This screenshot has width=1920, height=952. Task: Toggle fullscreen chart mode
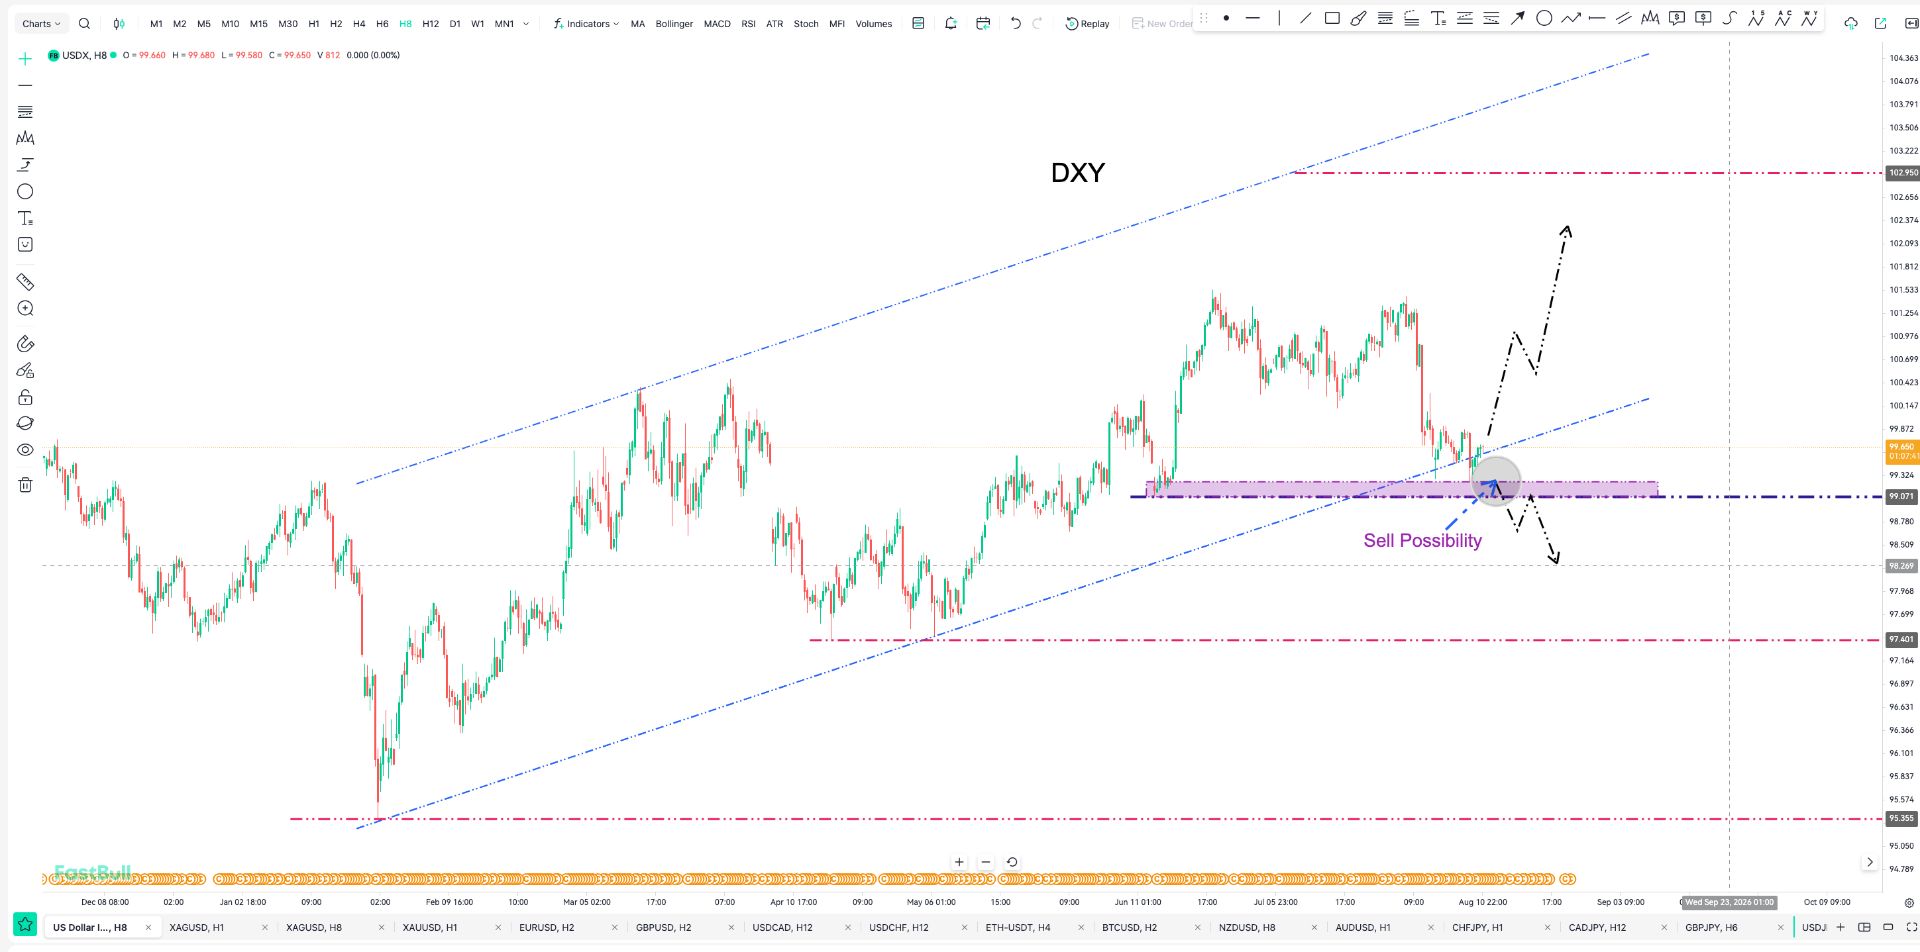[1912, 927]
